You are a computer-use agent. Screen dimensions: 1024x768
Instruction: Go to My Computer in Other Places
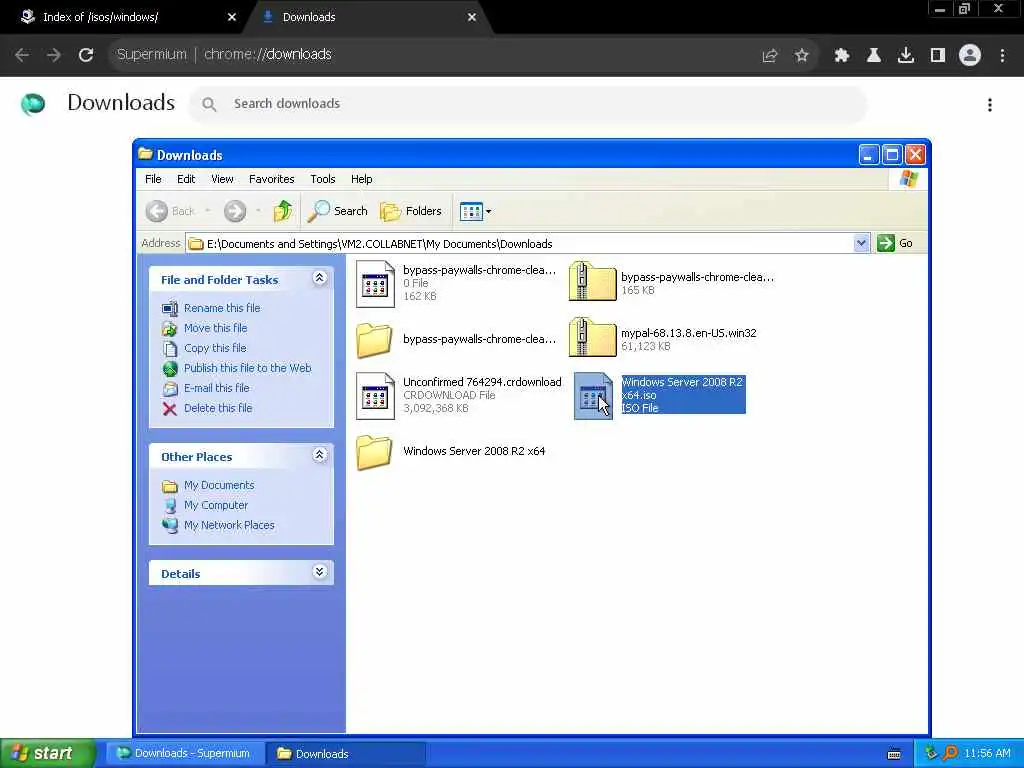click(x=216, y=505)
